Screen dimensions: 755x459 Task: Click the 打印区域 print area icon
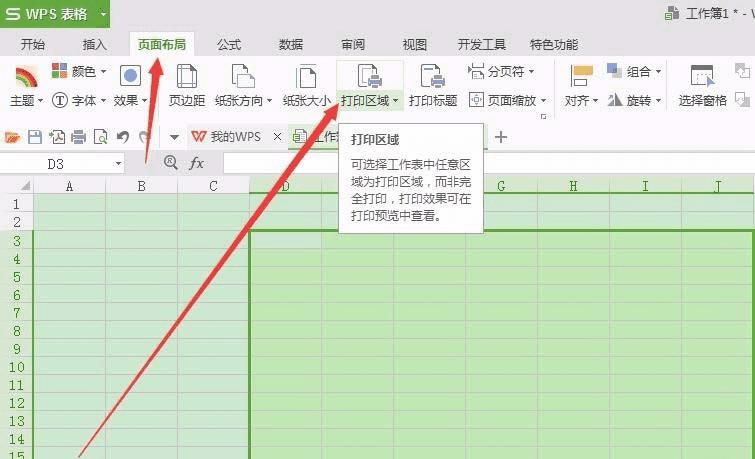[369, 77]
